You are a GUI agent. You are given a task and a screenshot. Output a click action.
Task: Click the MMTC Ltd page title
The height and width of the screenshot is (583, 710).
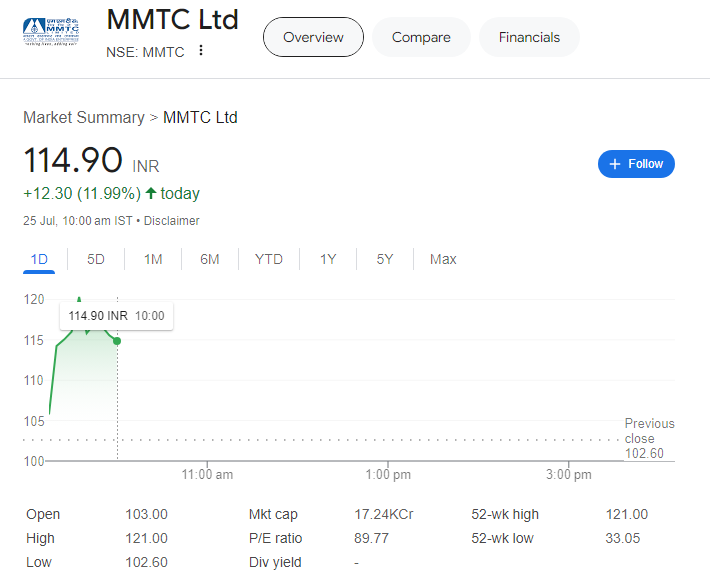pyautogui.click(x=173, y=19)
